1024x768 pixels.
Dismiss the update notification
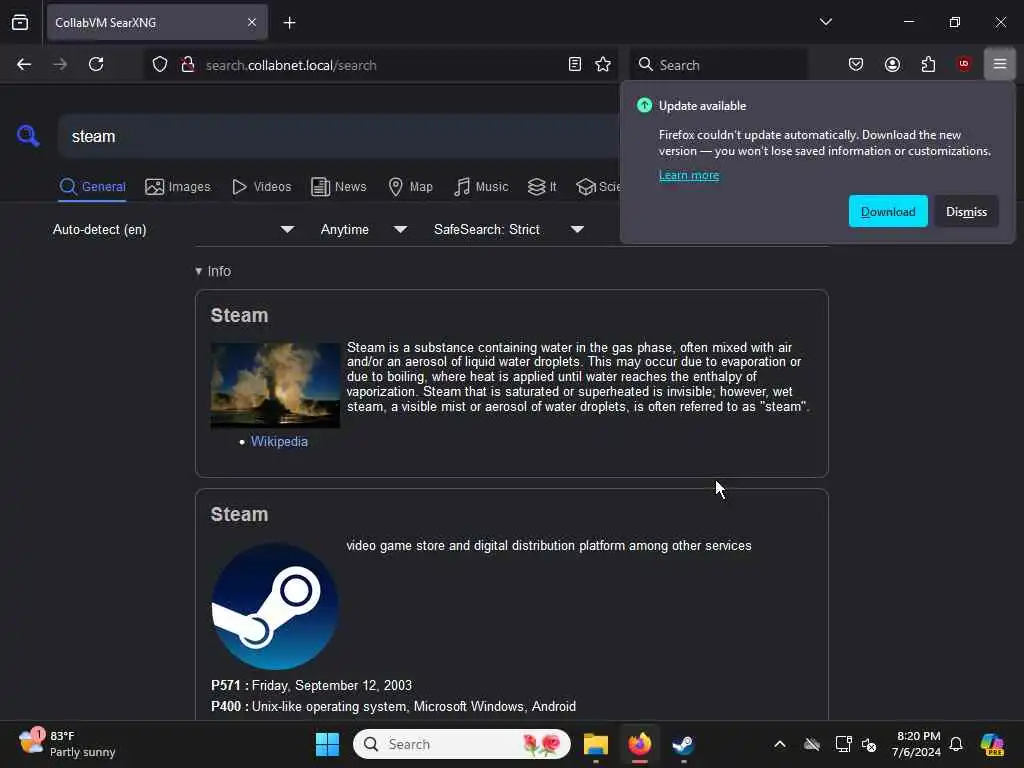(x=966, y=212)
